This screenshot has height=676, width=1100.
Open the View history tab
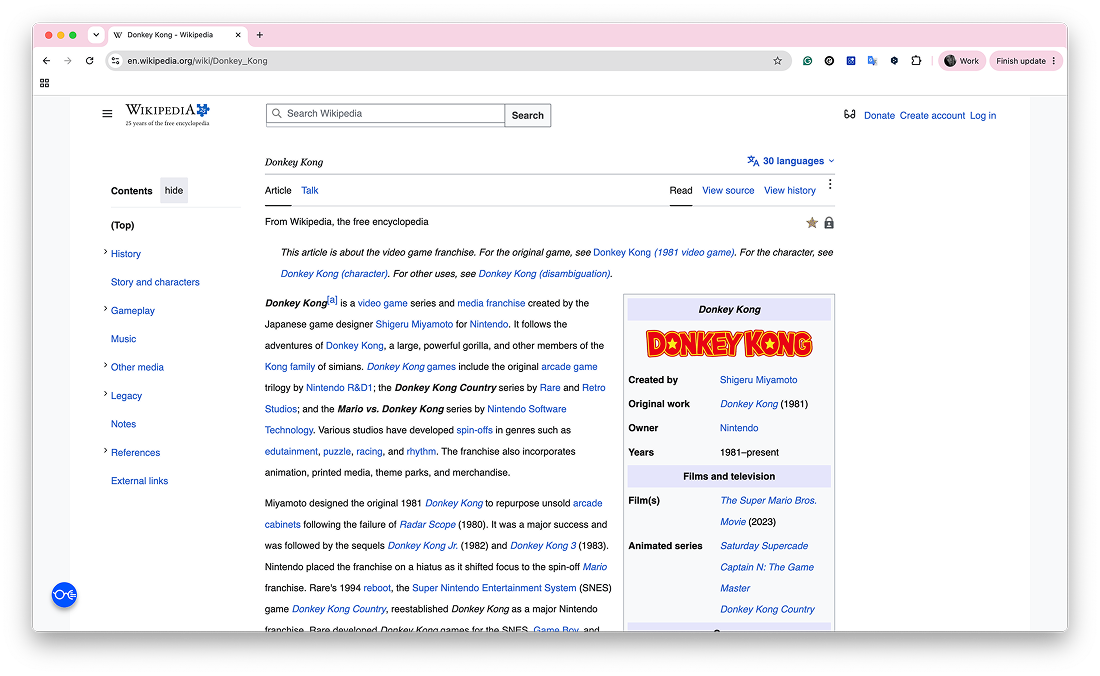pyautogui.click(x=790, y=191)
